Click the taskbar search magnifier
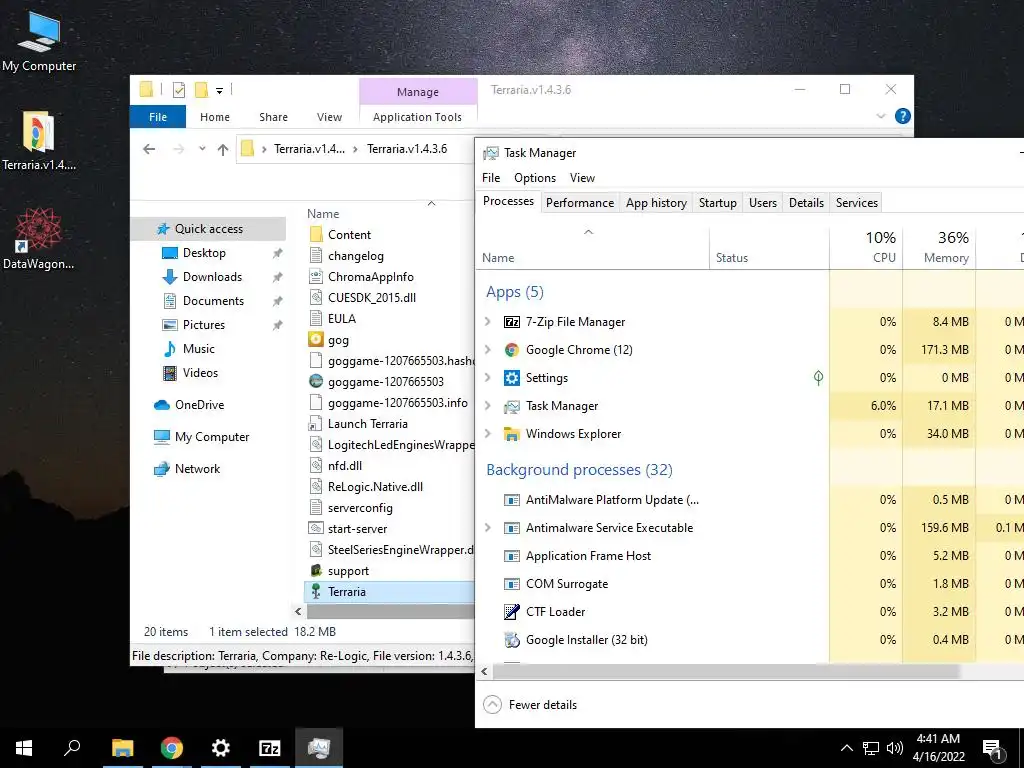Image resolution: width=1024 pixels, height=768 pixels. point(72,748)
